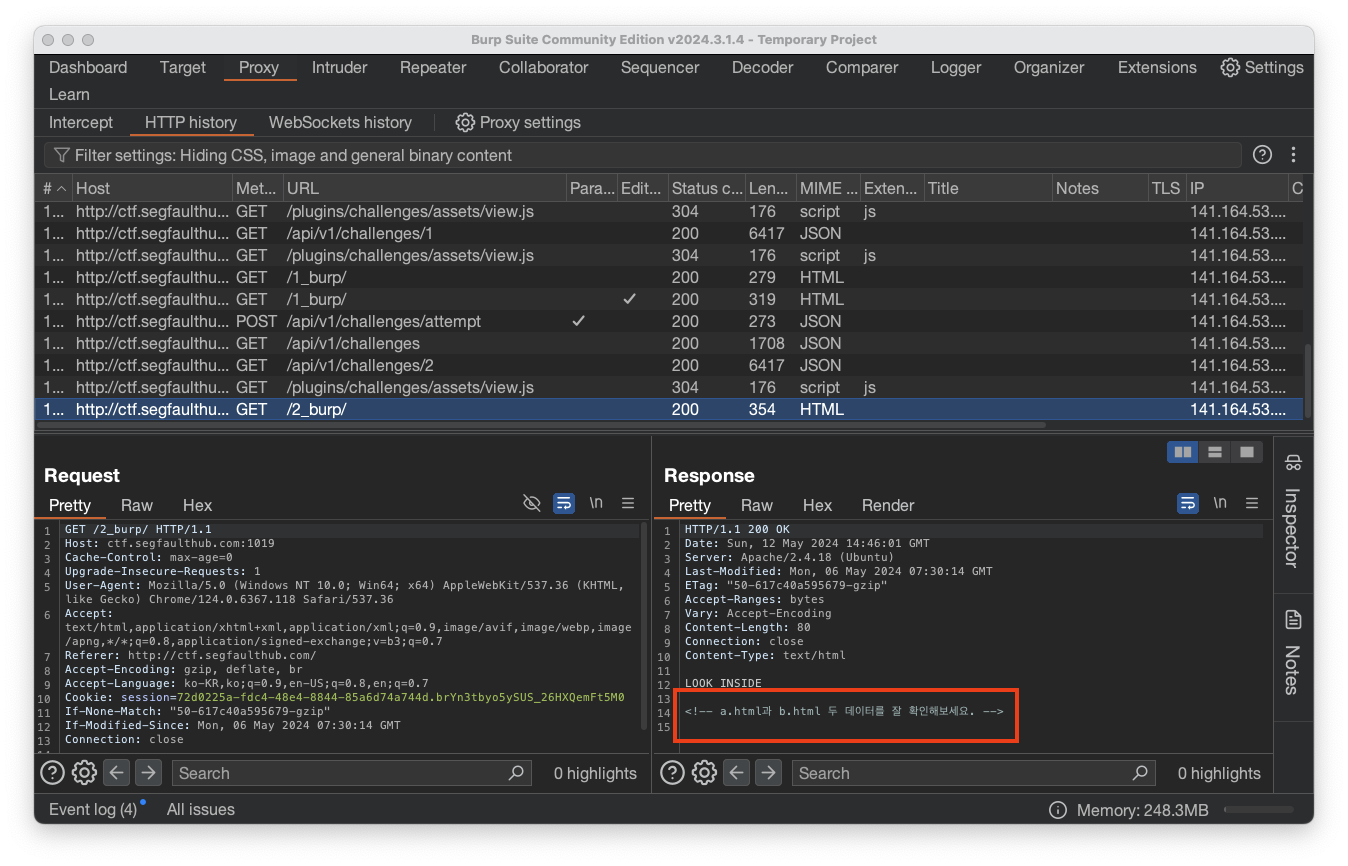
Task: Select the POST /api/v1/challenges/attempt row
Action: pos(669,321)
